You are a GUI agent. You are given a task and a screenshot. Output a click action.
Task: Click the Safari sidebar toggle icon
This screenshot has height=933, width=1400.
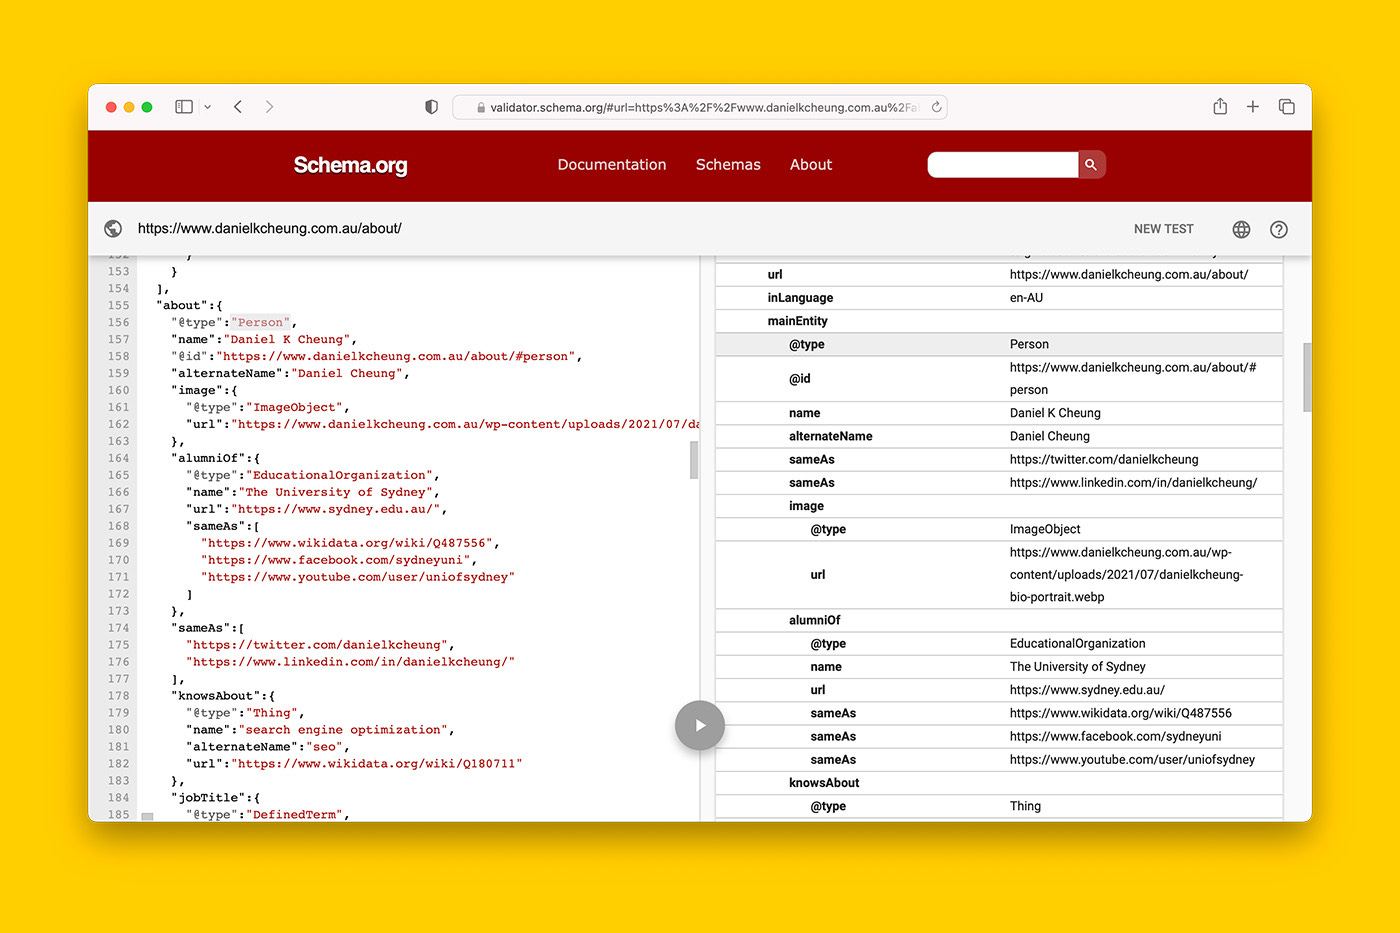click(184, 107)
